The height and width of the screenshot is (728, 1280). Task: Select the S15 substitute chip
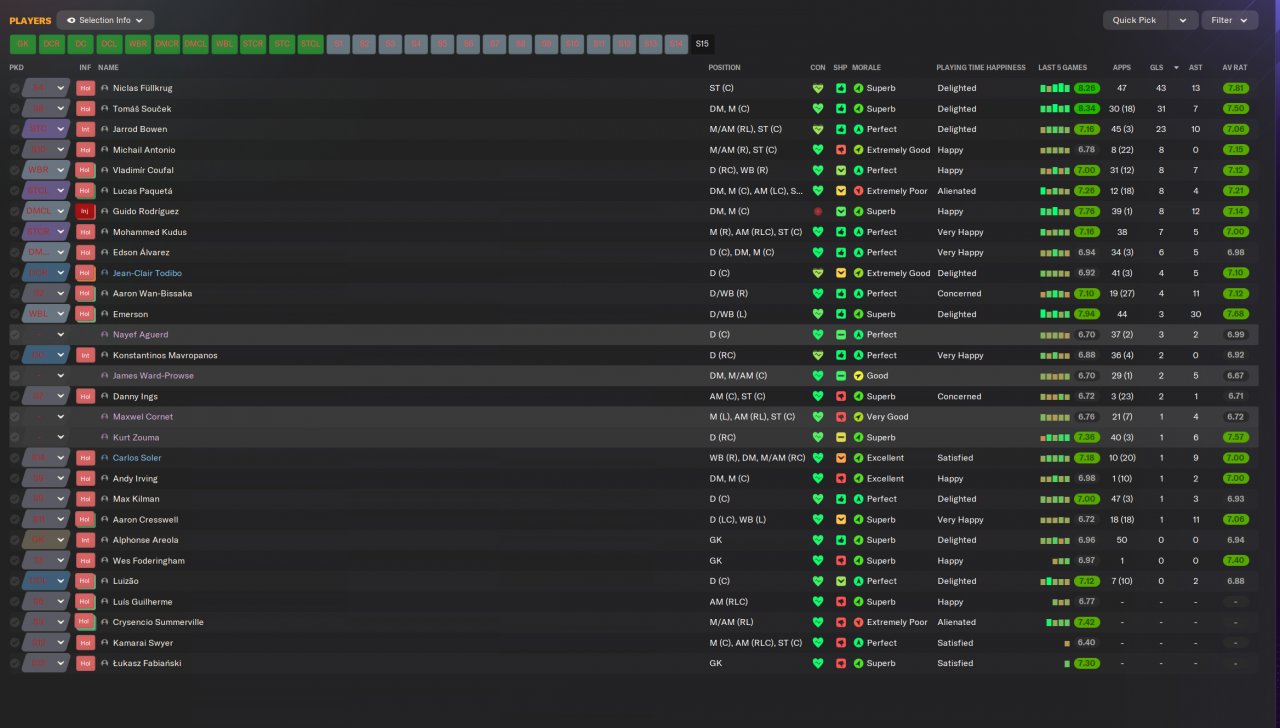[x=702, y=44]
